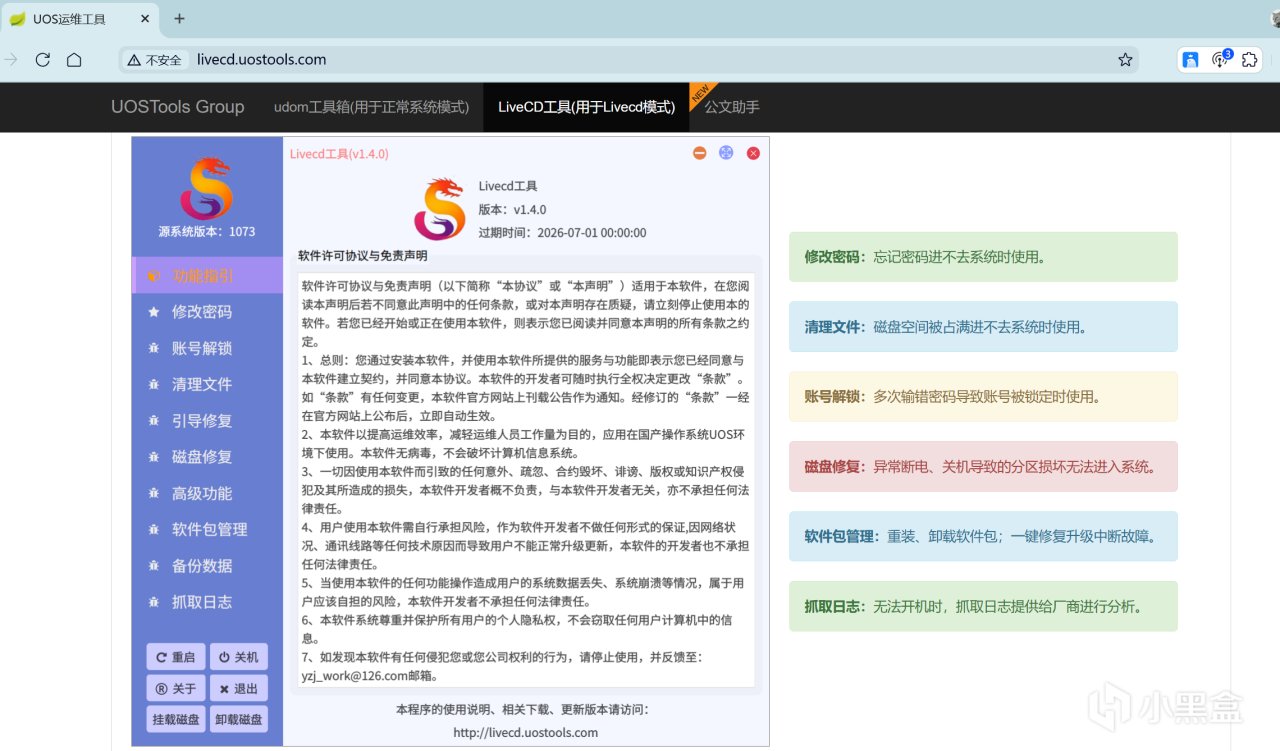Bookmark this page with the star icon
Image resolution: width=1280 pixels, height=751 pixels.
1125,60
